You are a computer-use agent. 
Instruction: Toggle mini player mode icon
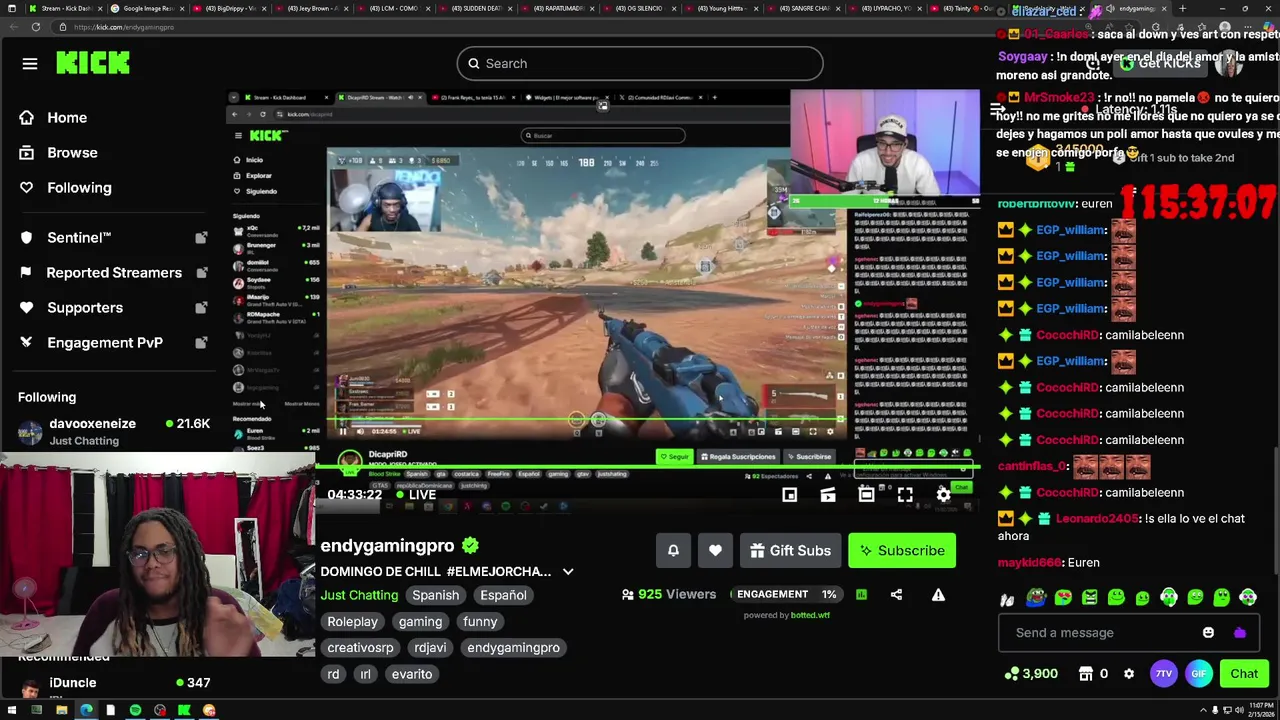789,495
